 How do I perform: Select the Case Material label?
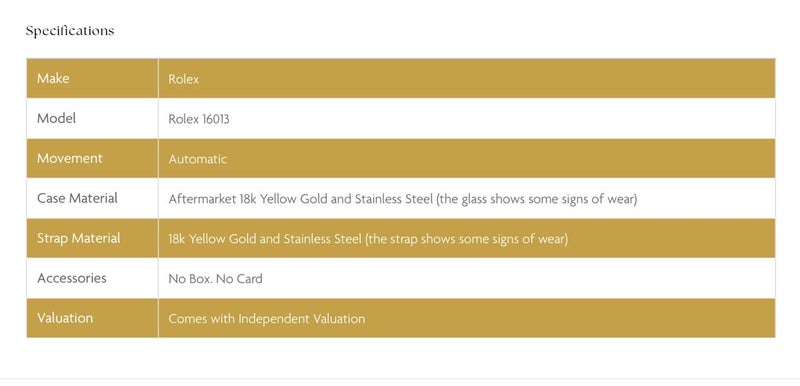[x=77, y=198]
